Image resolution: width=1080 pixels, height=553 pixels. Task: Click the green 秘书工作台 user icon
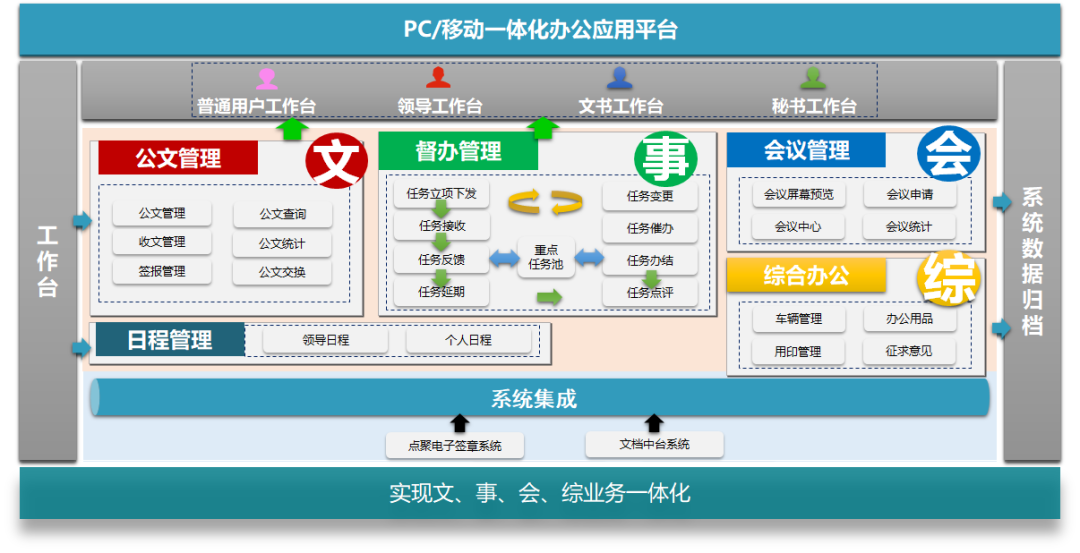pos(813,78)
